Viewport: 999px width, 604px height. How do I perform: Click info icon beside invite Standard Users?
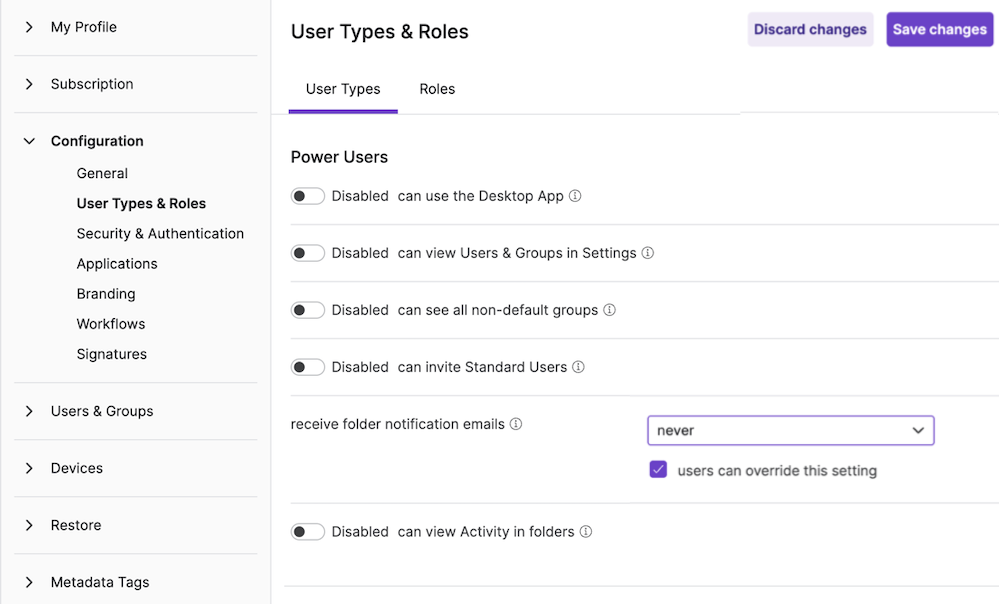tap(578, 367)
